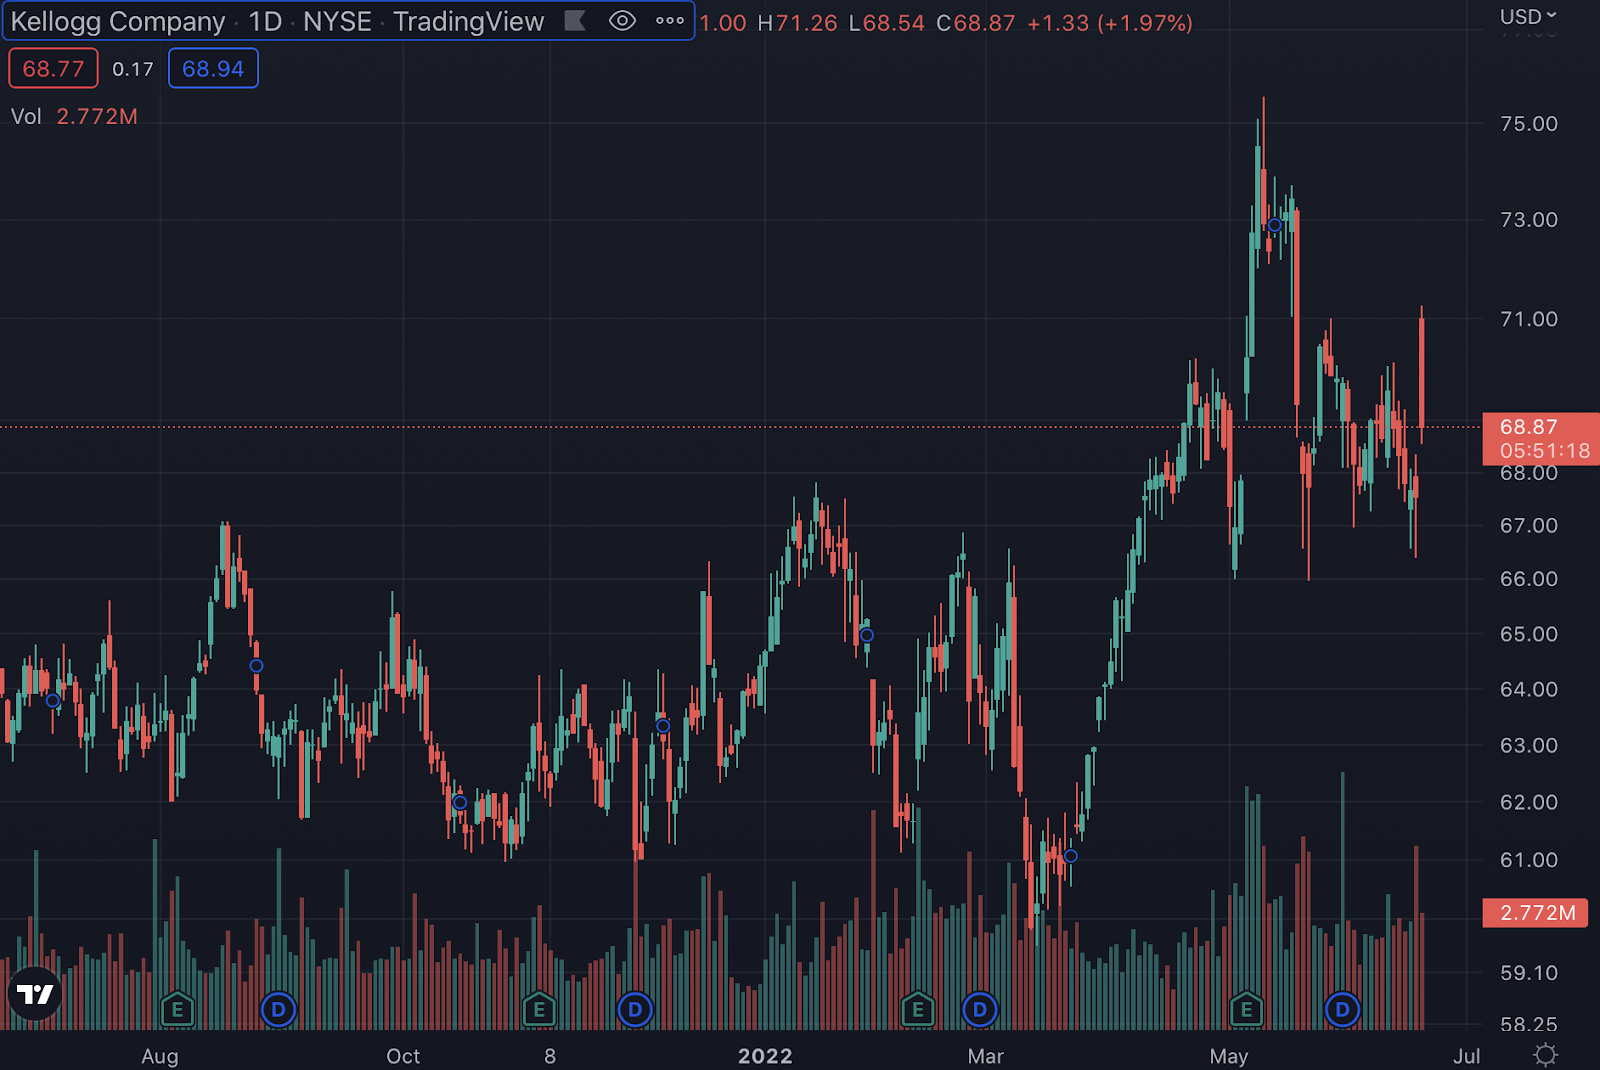Open the earnings E marker near May
The image size is (1600, 1070).
[1246, 1010]
